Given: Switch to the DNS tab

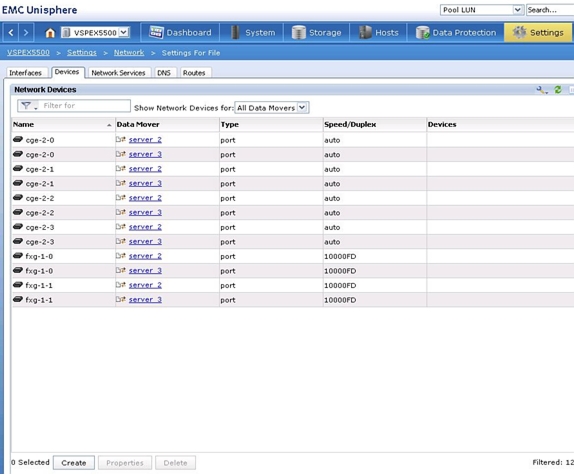Looking at the screenshot, I should [x=164, y=73].
